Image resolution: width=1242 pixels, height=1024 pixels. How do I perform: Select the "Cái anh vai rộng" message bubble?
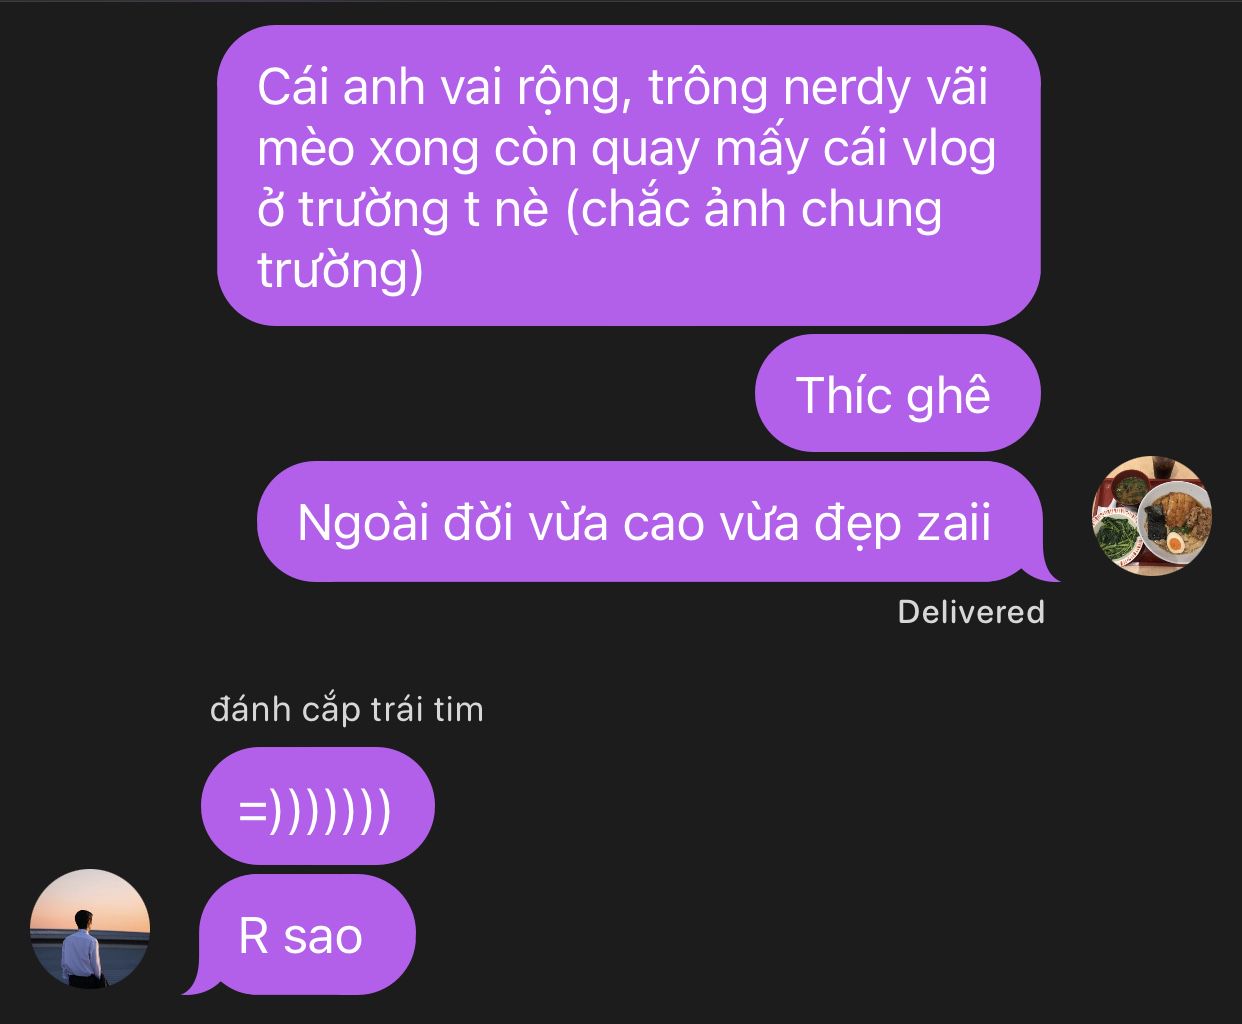click(x=629, y=176)
